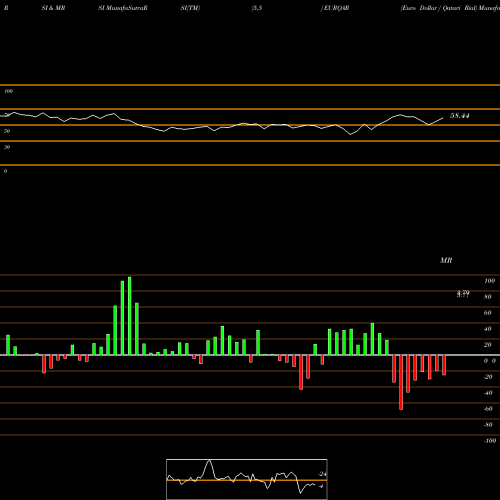Click the -24 value in mini chart

[323, 474]
